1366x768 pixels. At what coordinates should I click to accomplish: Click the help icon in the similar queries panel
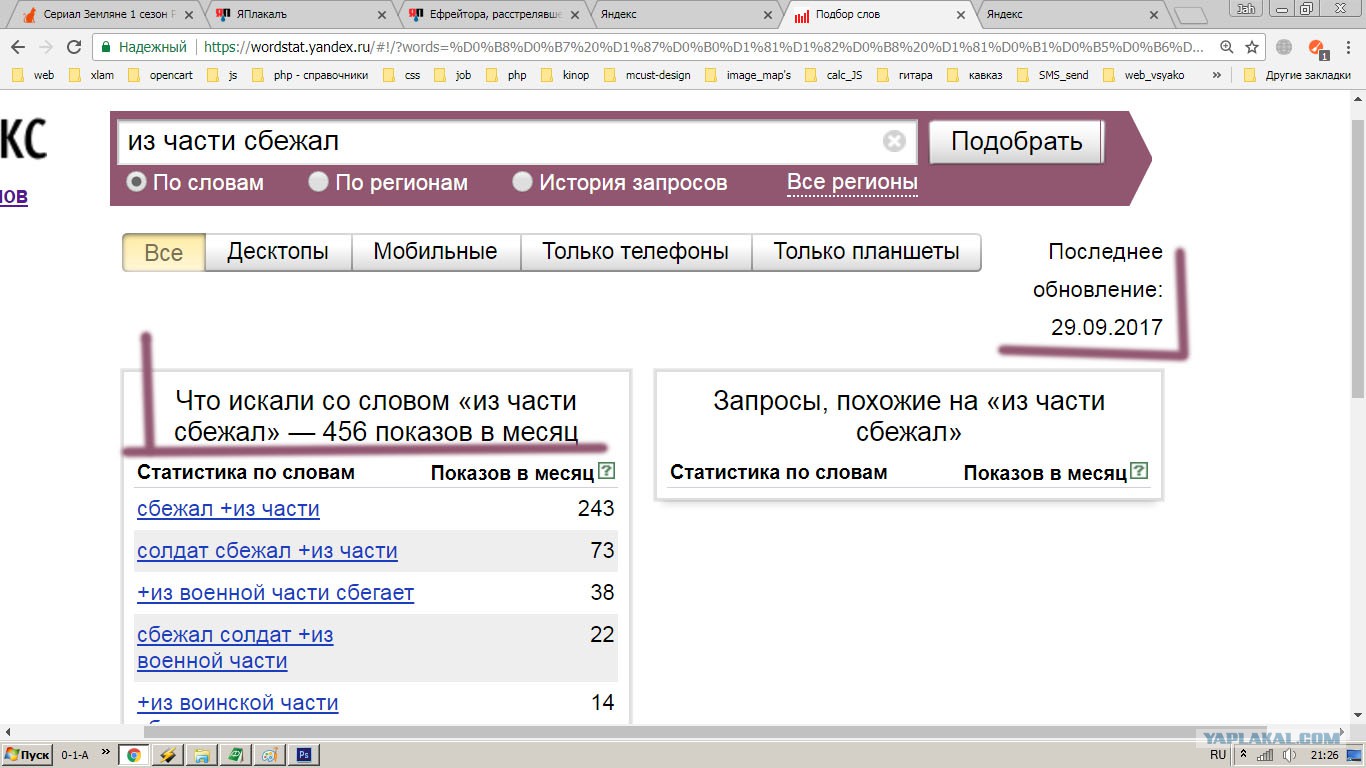pos(1139,472)
